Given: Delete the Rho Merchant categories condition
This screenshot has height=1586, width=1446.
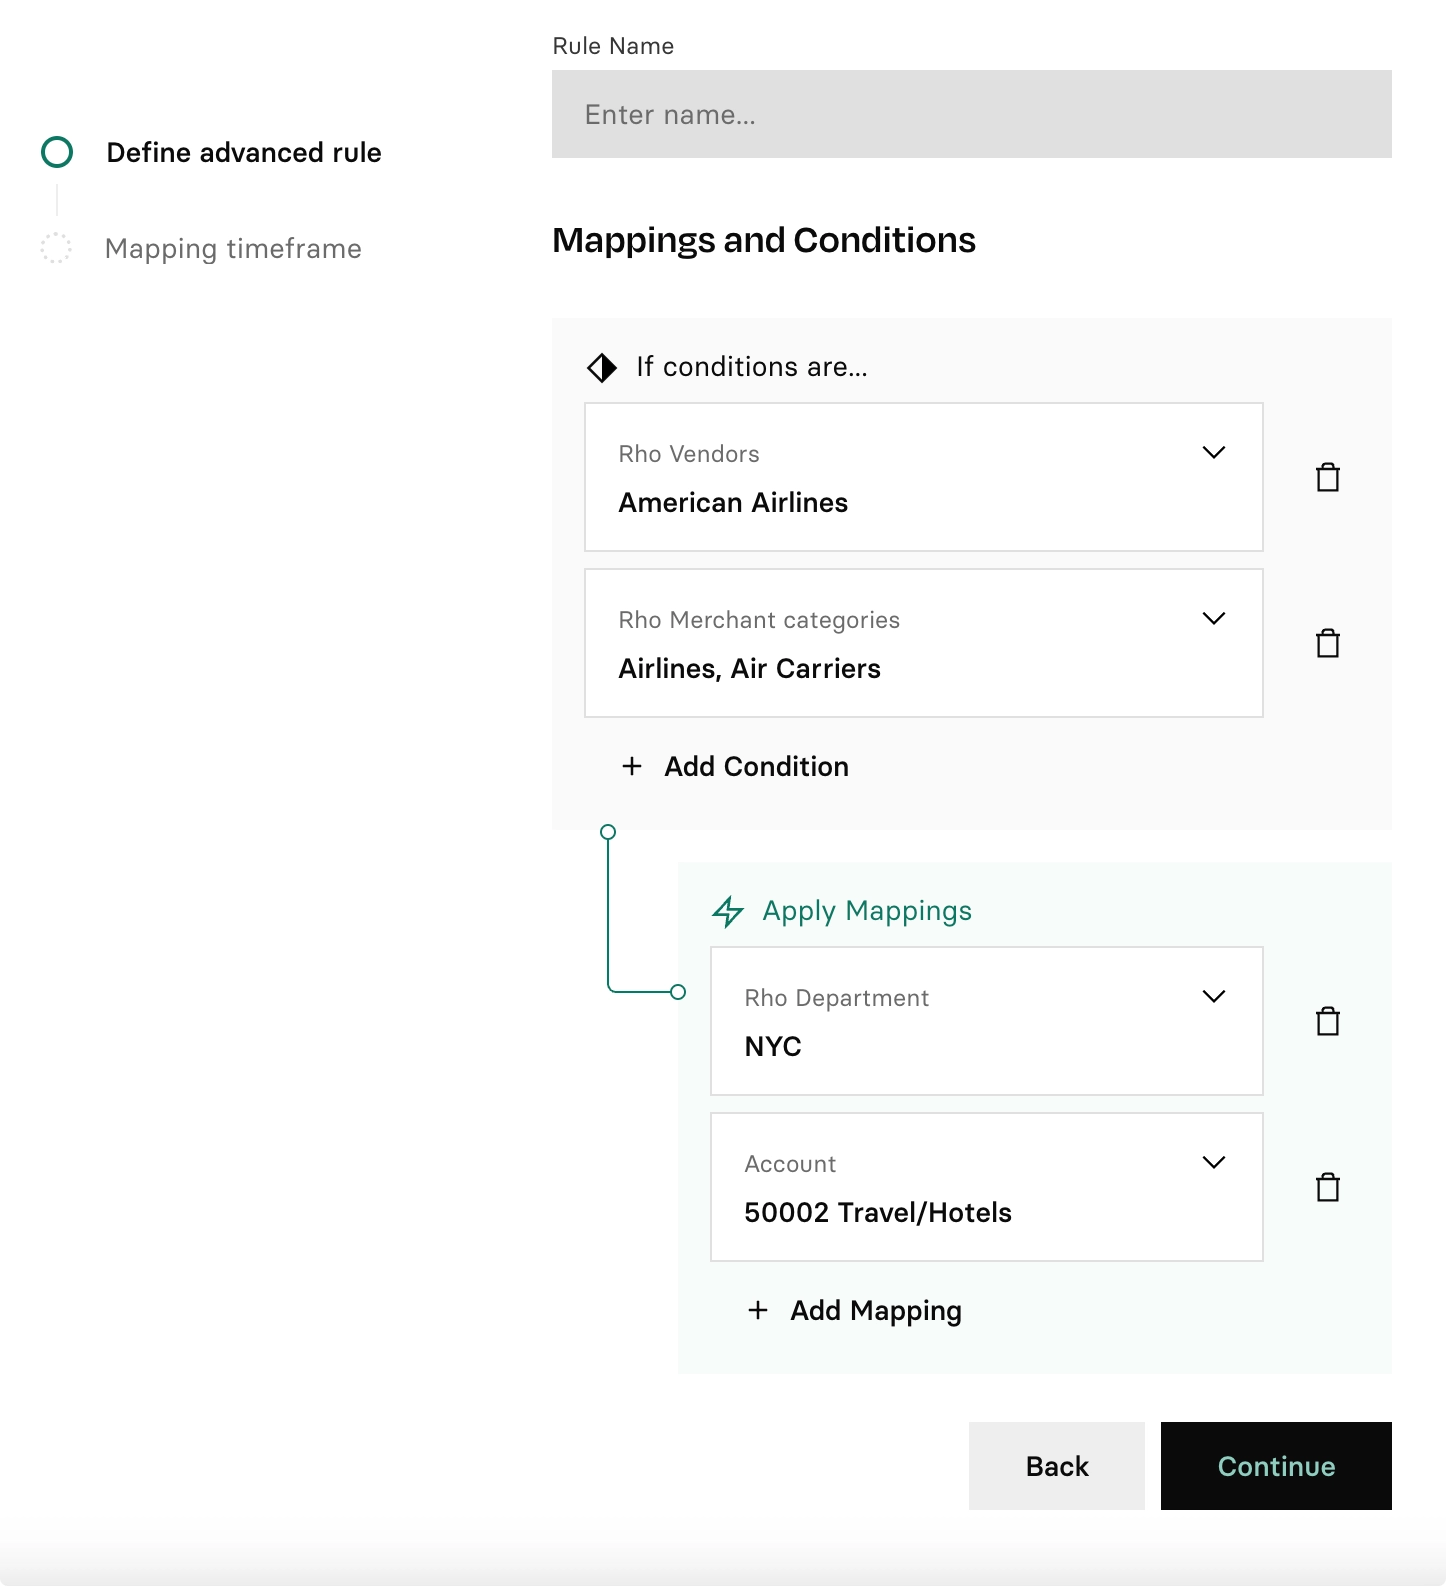Looking at the screenshot, I should 1327,643.
